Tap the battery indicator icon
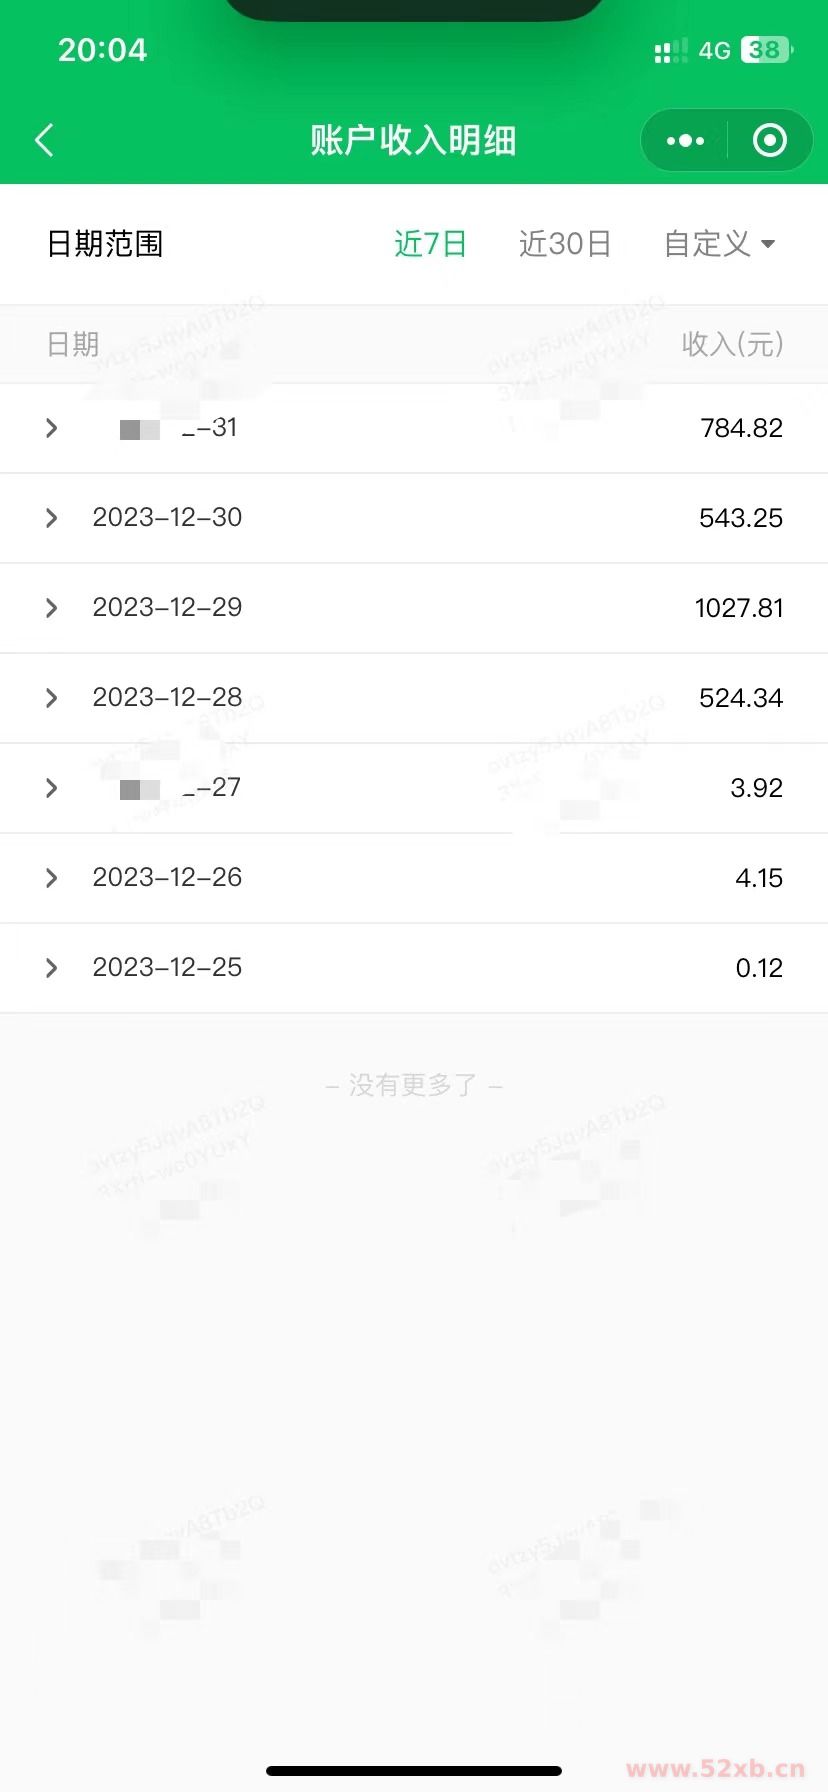Image resolution: width=828 pixels, height=1792 pixels. click(x=766, y=50)
